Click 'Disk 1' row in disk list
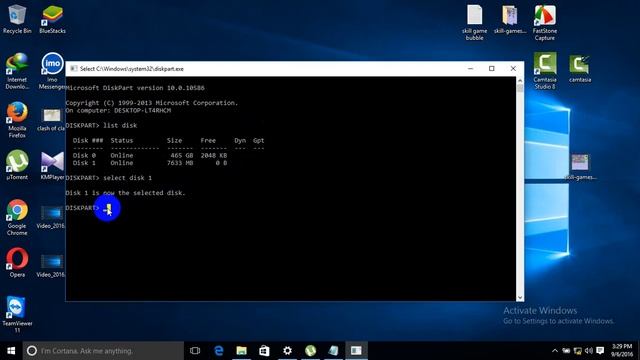The width and height of the screenshot is (640, 360). pyautogui.click(x=150, y=163)
